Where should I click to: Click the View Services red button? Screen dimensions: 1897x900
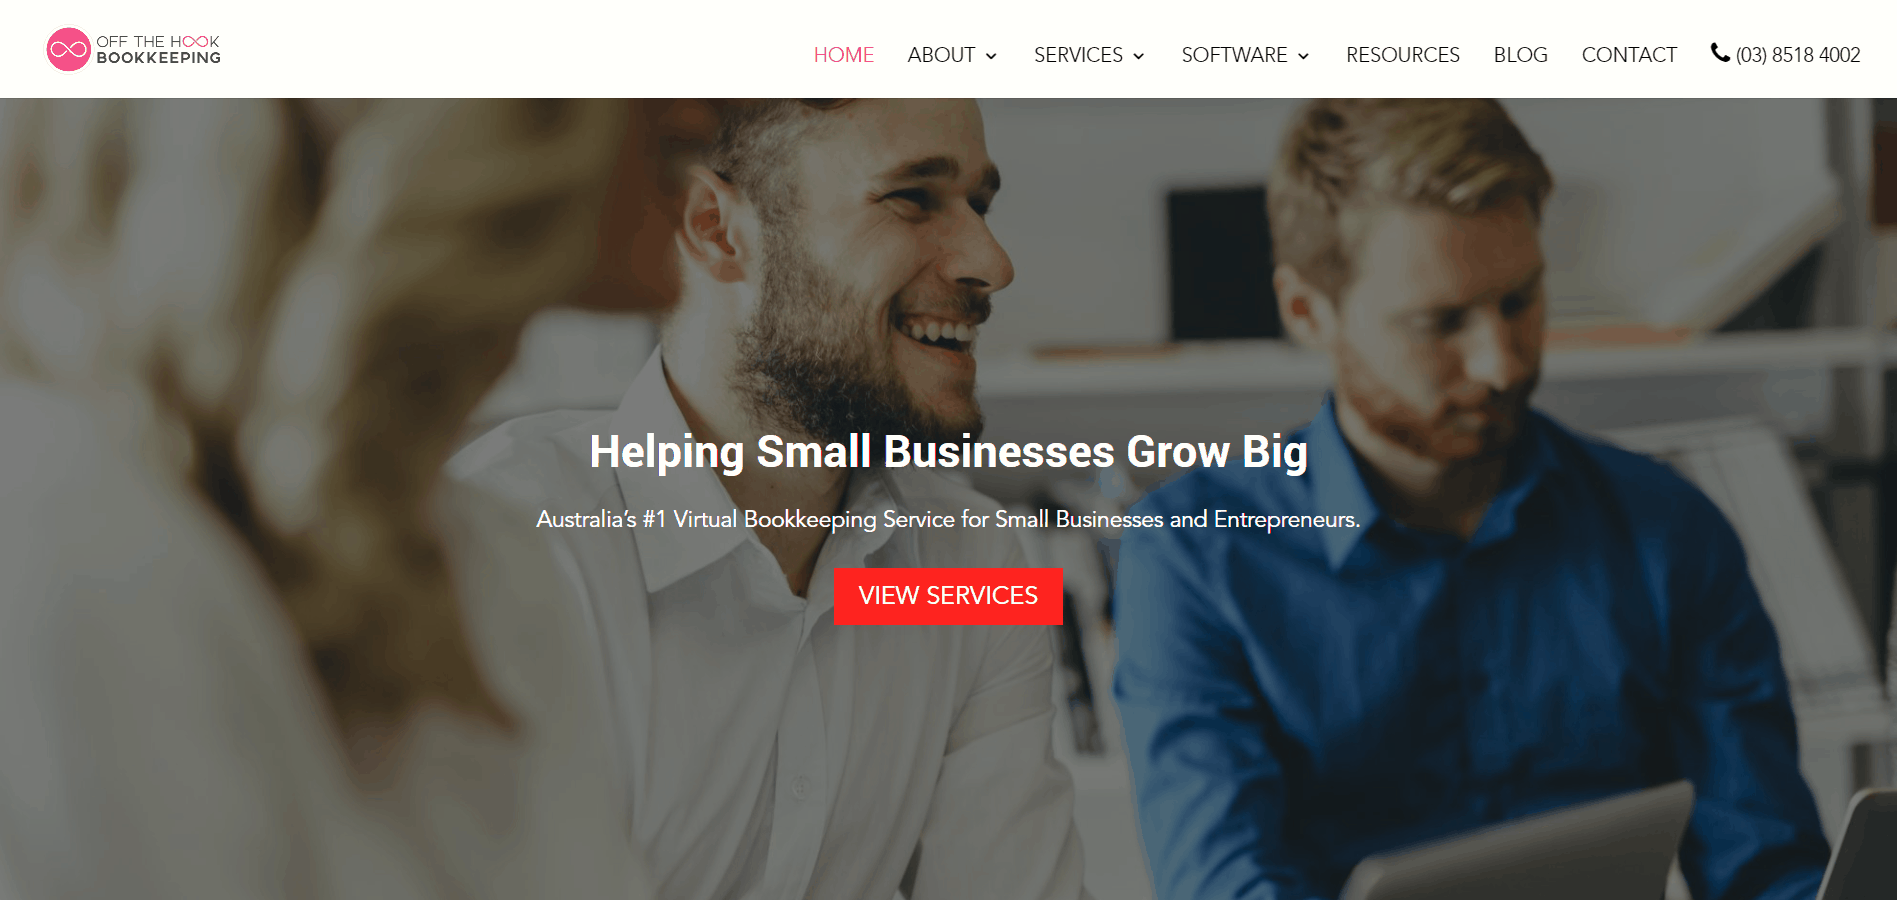[x=948, y=596]
